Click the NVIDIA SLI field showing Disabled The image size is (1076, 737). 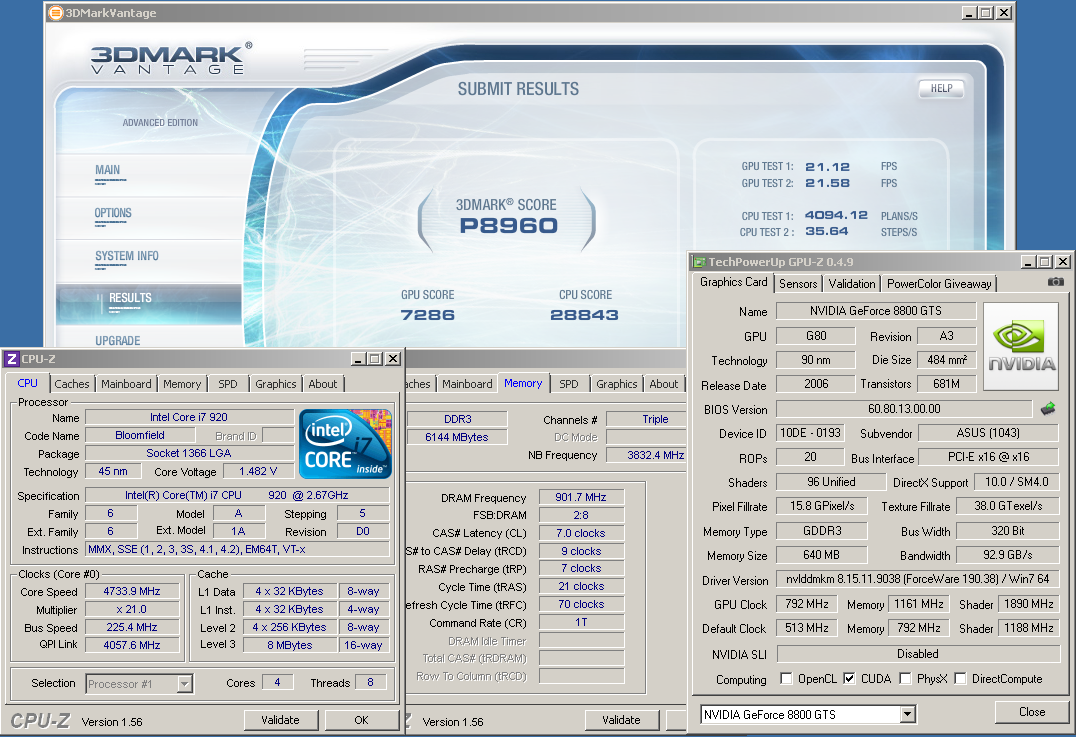(x=918, y=654)
